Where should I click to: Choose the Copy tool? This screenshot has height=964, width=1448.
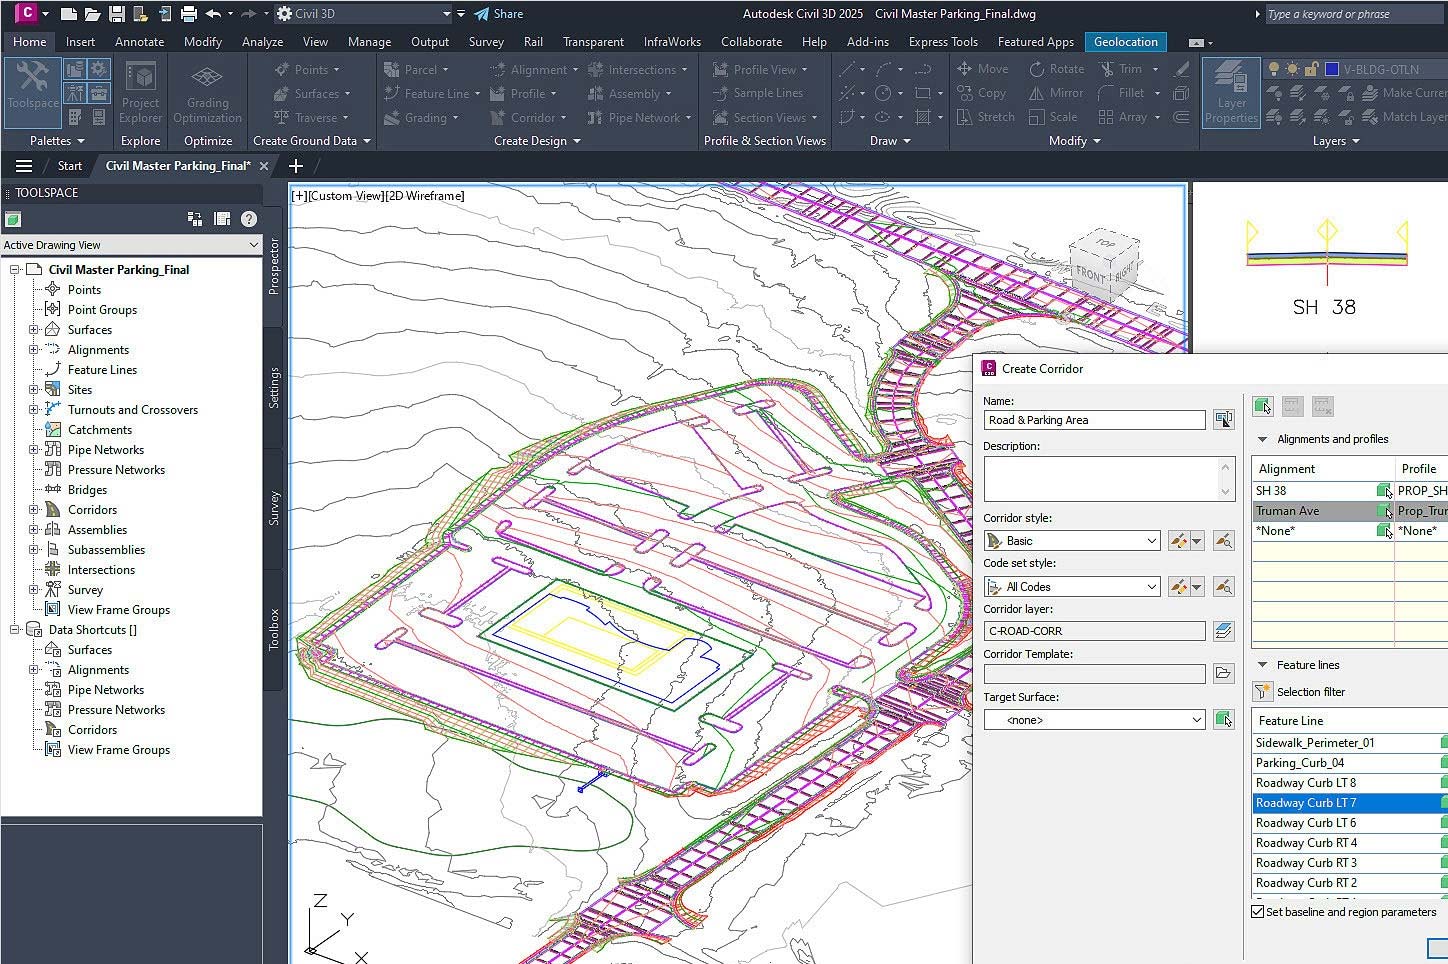point(981,93)
